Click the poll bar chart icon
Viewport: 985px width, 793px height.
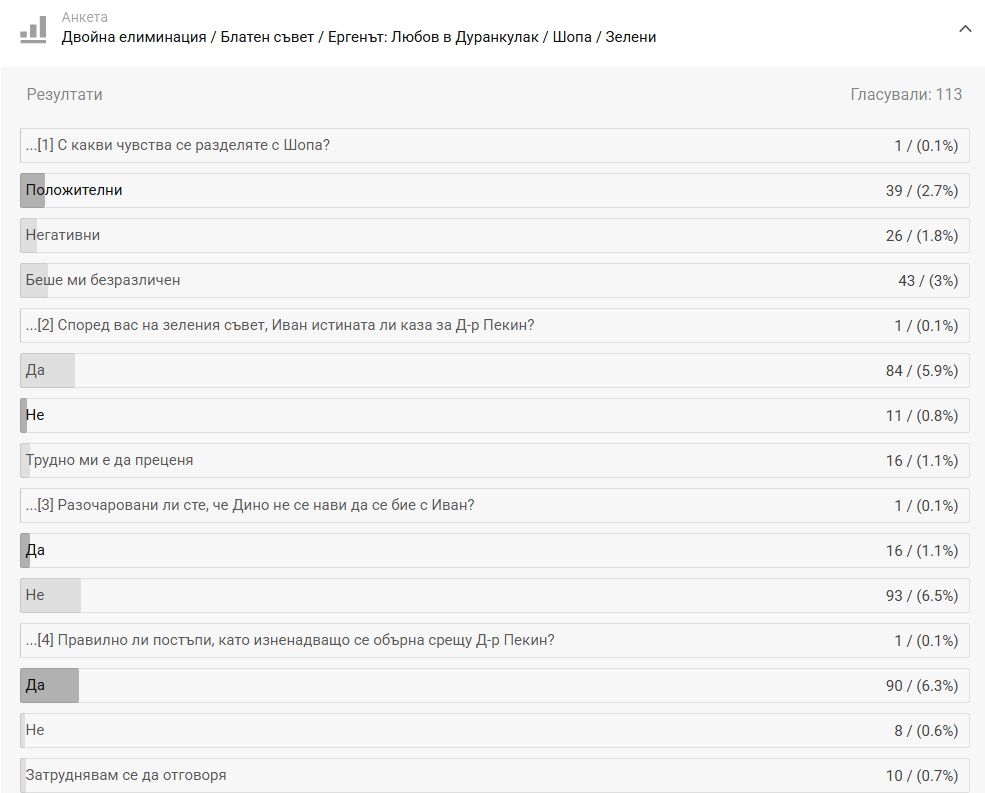point(33,29)
